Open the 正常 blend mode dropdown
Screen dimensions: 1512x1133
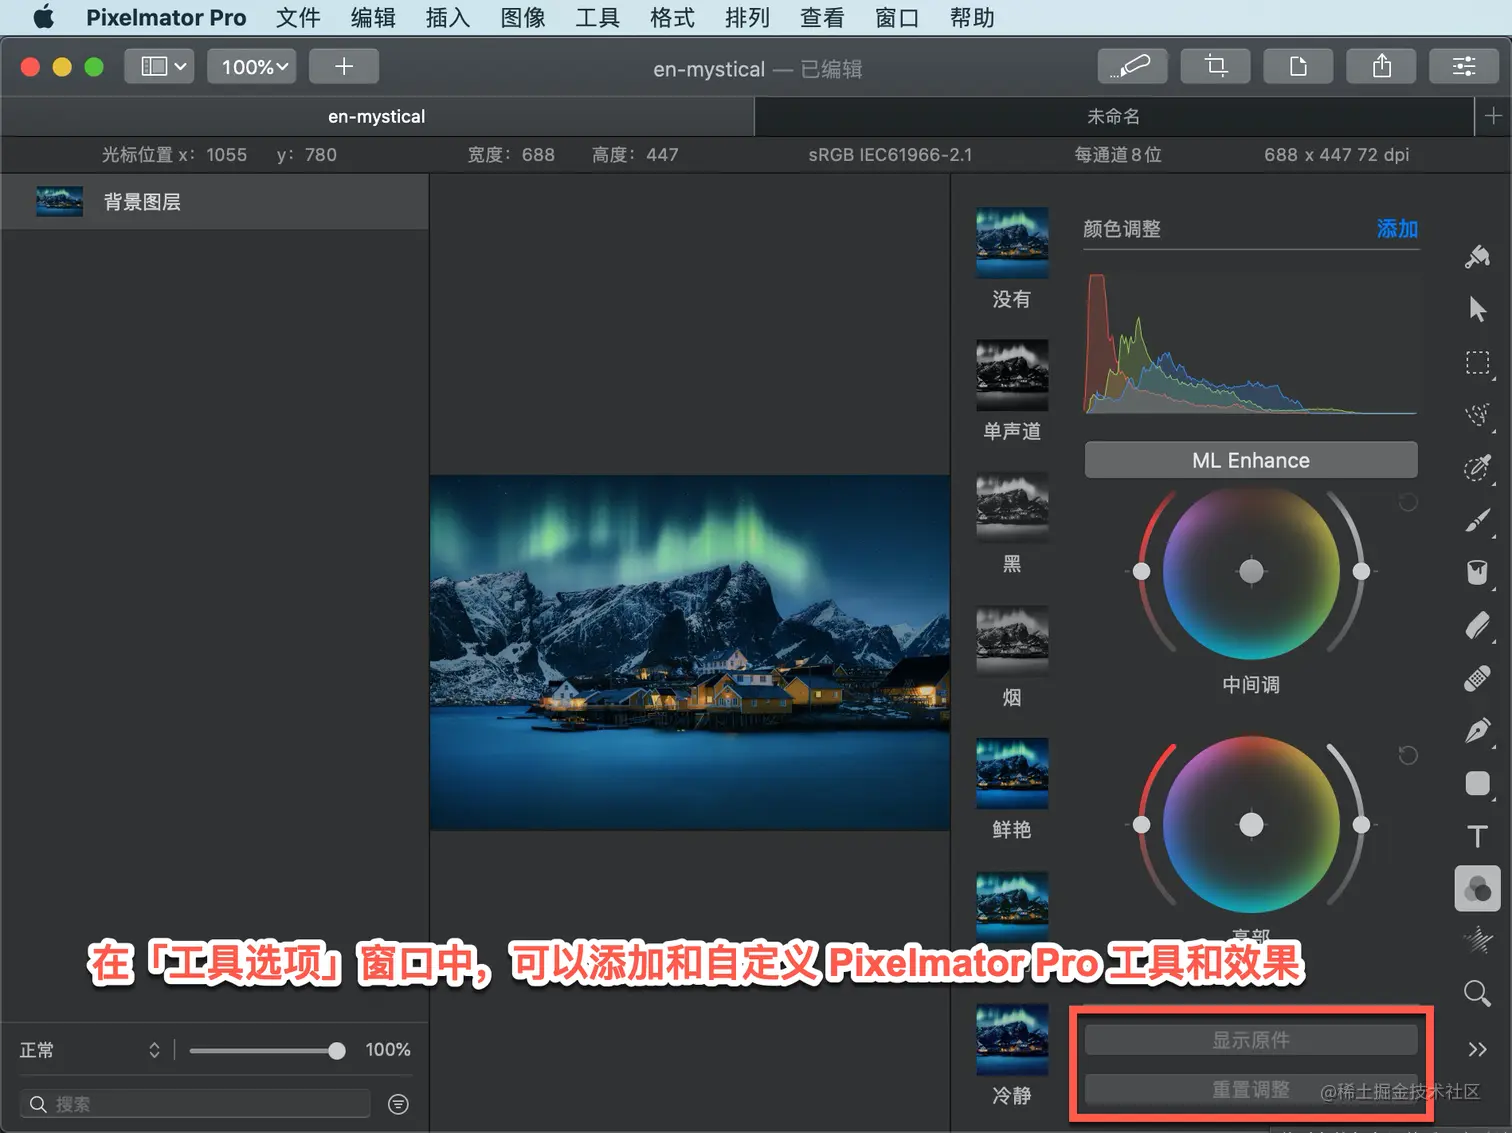click(90, 1050)
